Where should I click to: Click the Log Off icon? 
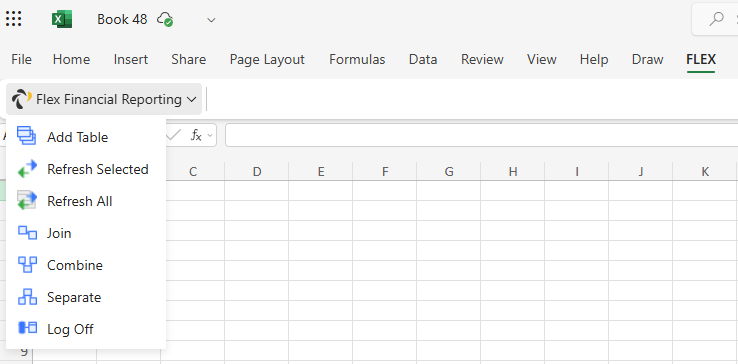(x=27, y=328)
